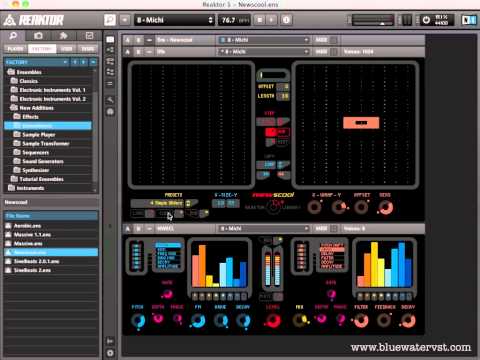Click the Feedback knob in lower instrument
The height and width of the screenshot is (360, 480).
coord(384,320)
